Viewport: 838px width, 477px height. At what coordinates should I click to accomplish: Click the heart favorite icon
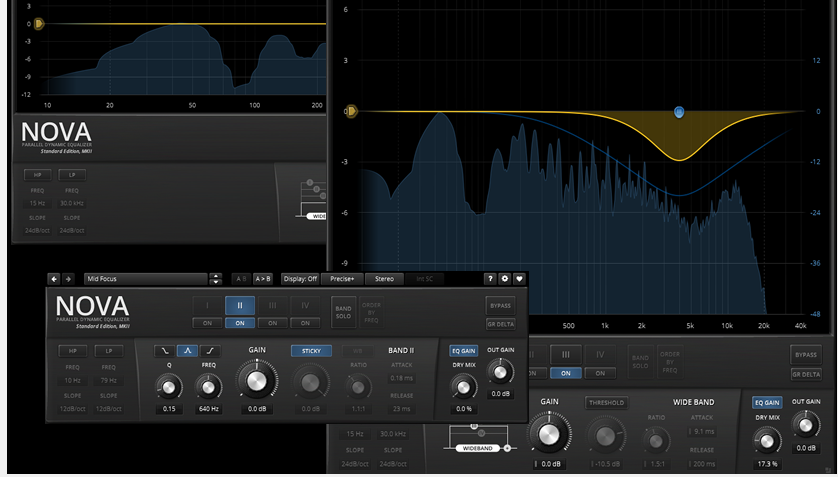(x=519, y=279)
